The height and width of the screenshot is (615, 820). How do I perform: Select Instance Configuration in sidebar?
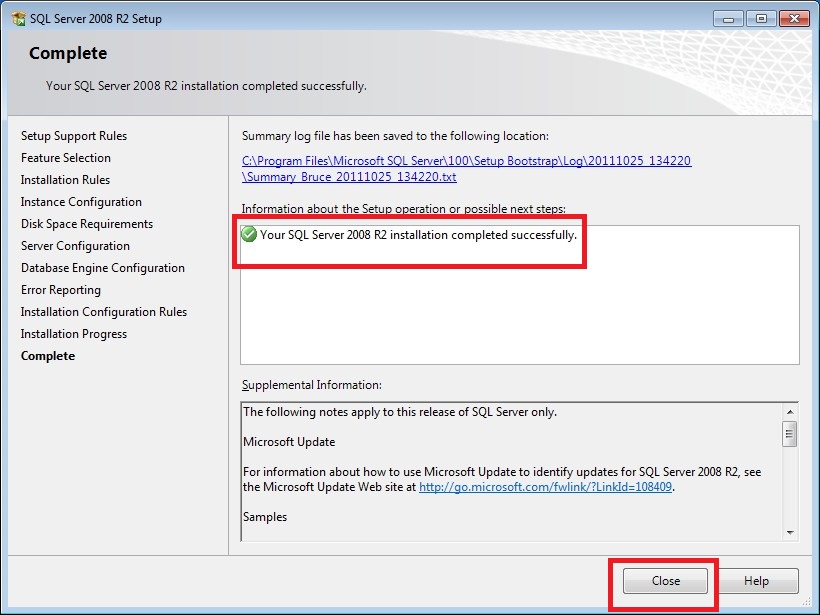81,202
